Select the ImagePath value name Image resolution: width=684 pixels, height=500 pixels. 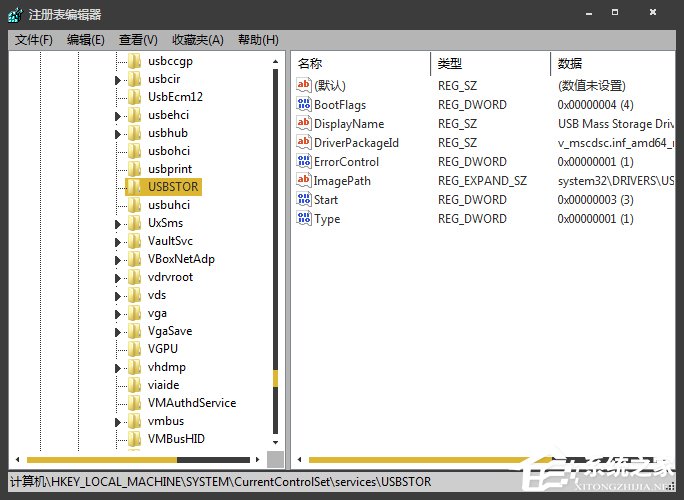coord(342,181)
